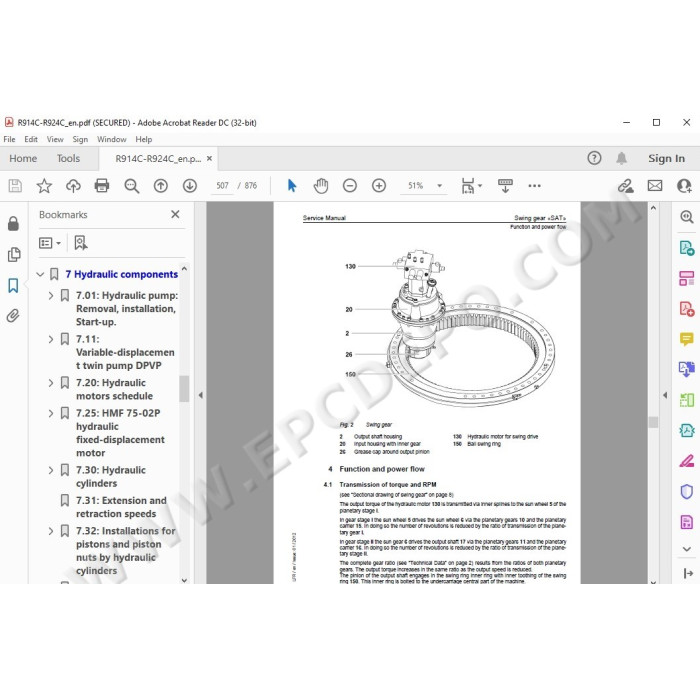Image resolution: width=700 pixels, height=700 pixels.
Task: Open the Organize Pages tool in the right pane
Action: pos(687,400)
